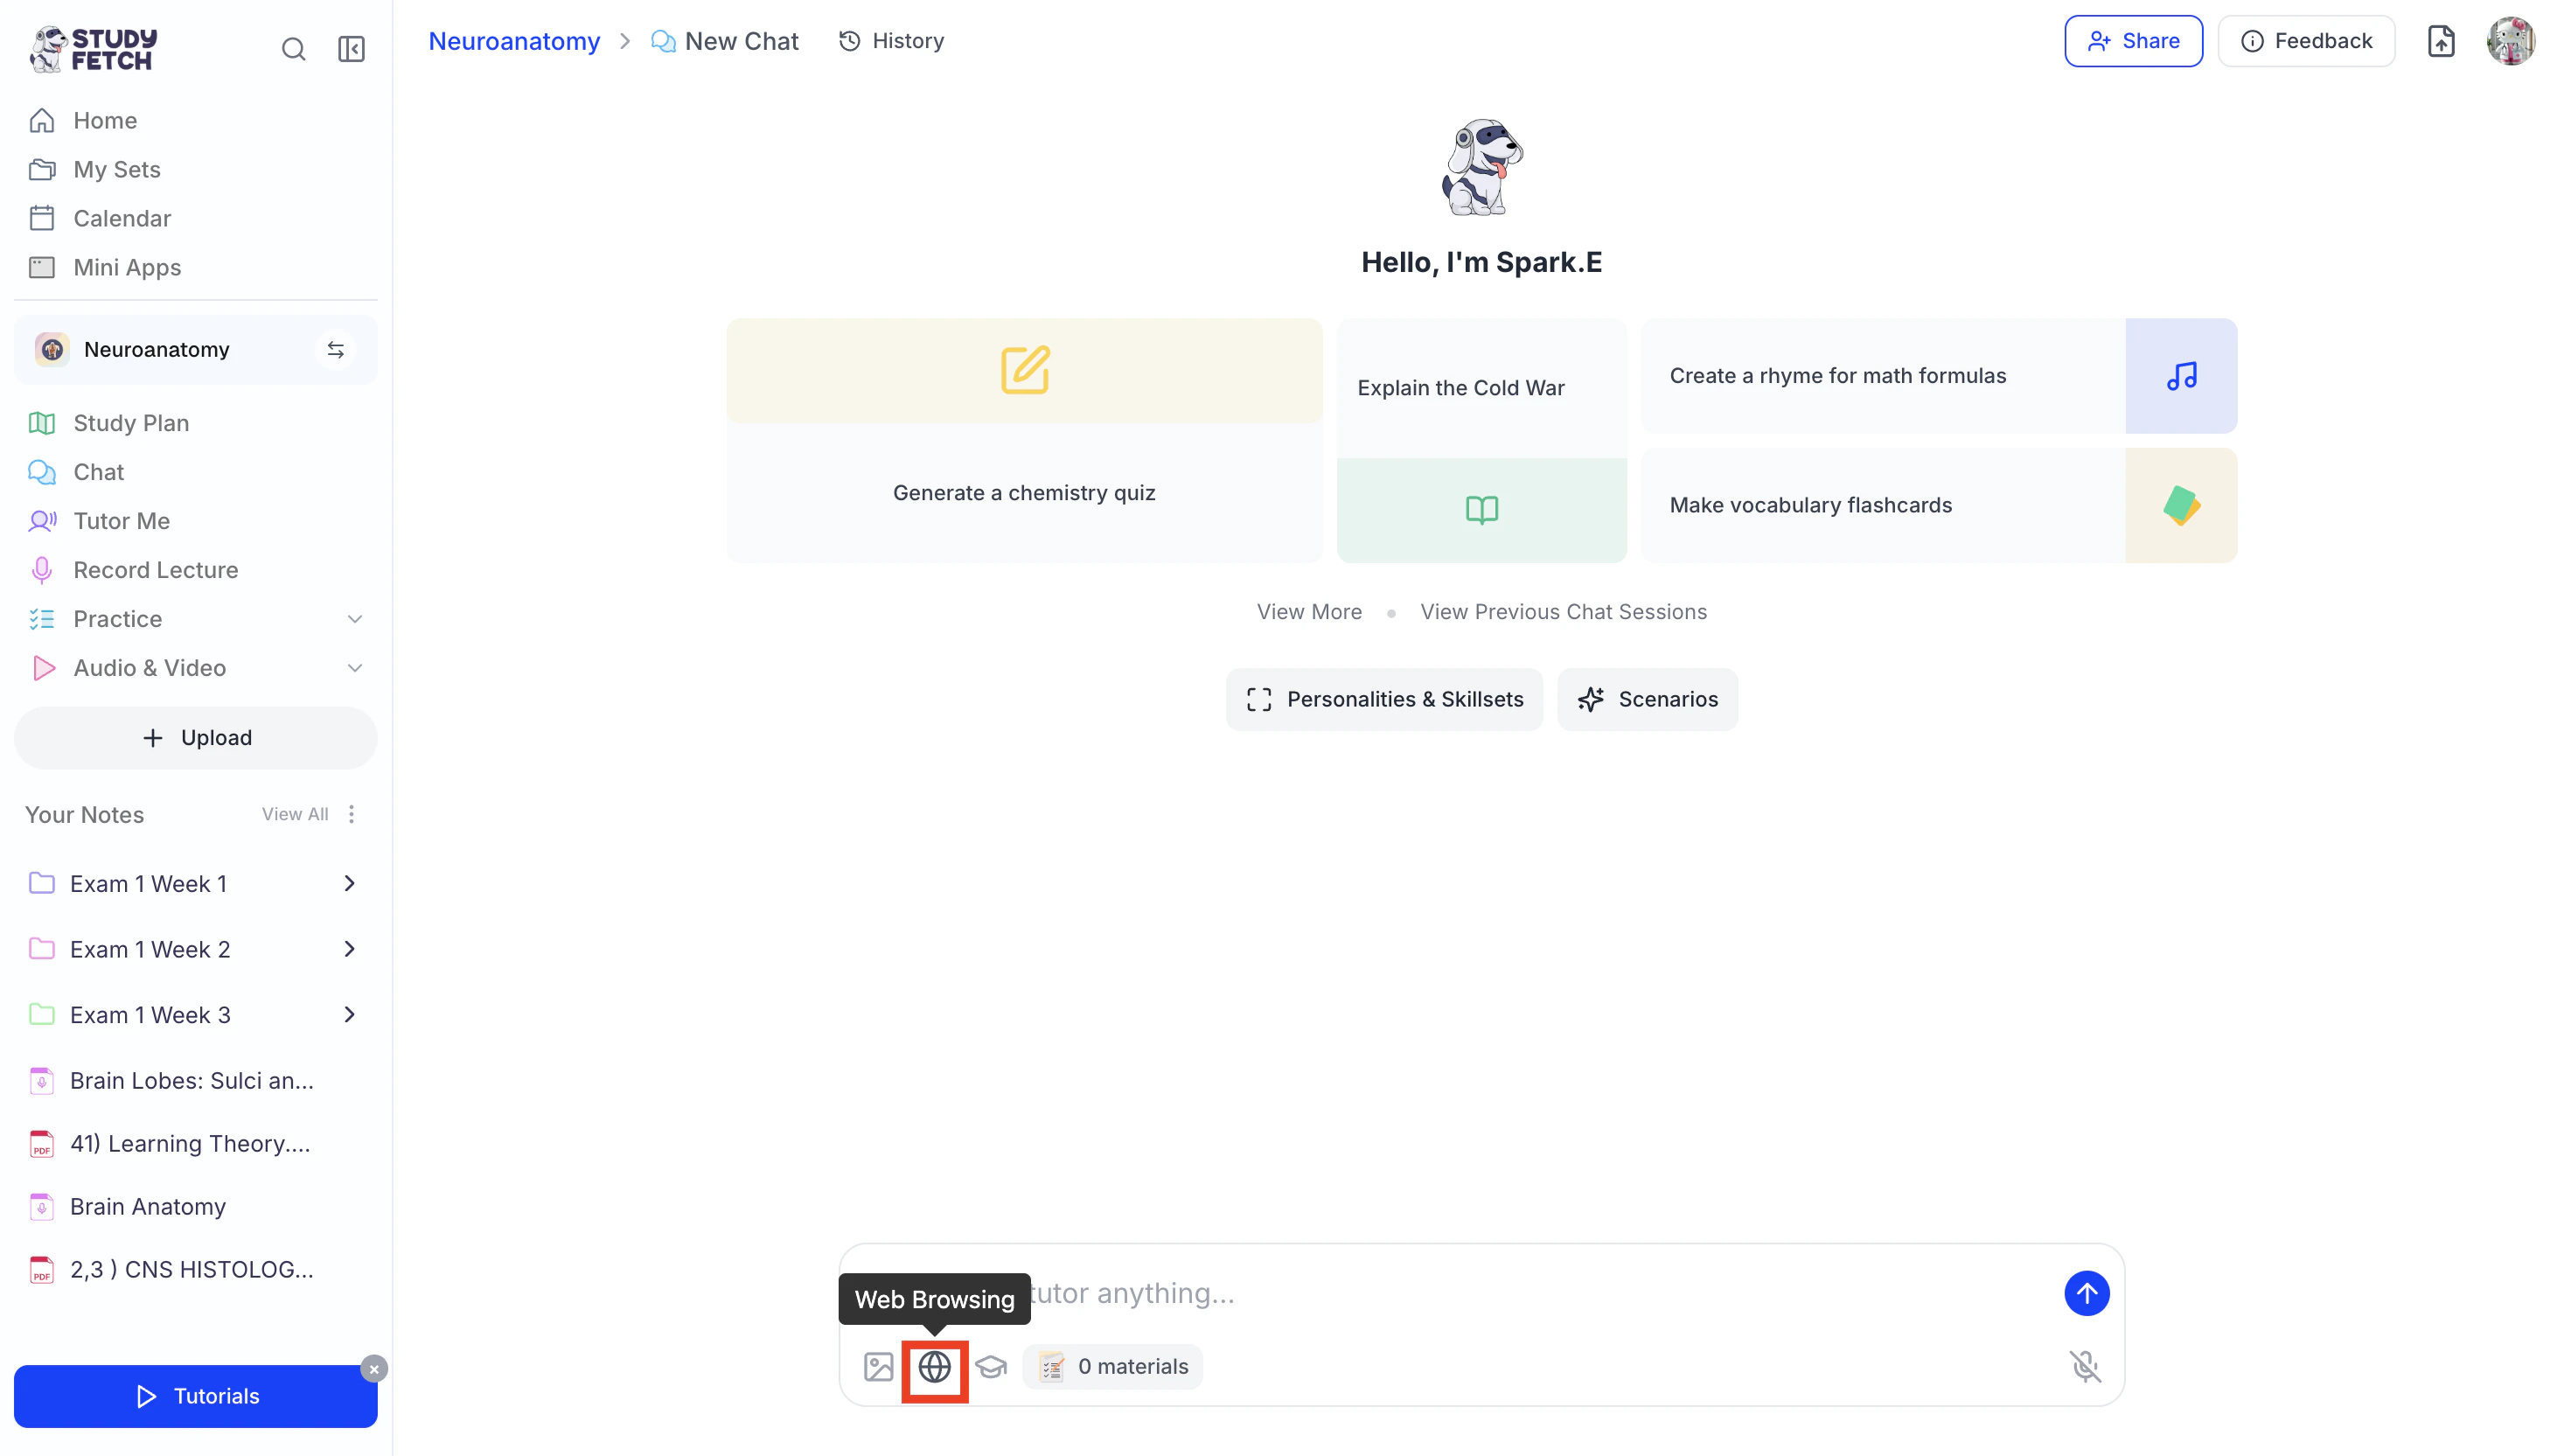Dismiss the Tutorials banner with X
This screenshot has width=2571, height=1456.
tap(374, 1368)
